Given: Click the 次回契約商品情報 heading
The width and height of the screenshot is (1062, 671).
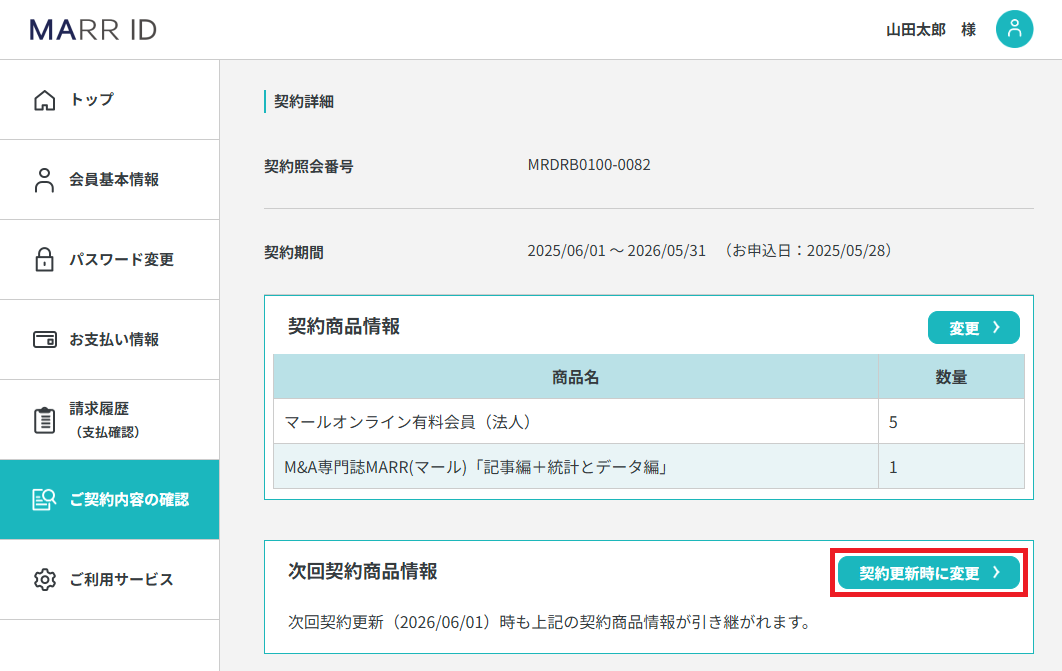Looking at the screenshot, I should [362, 571].
